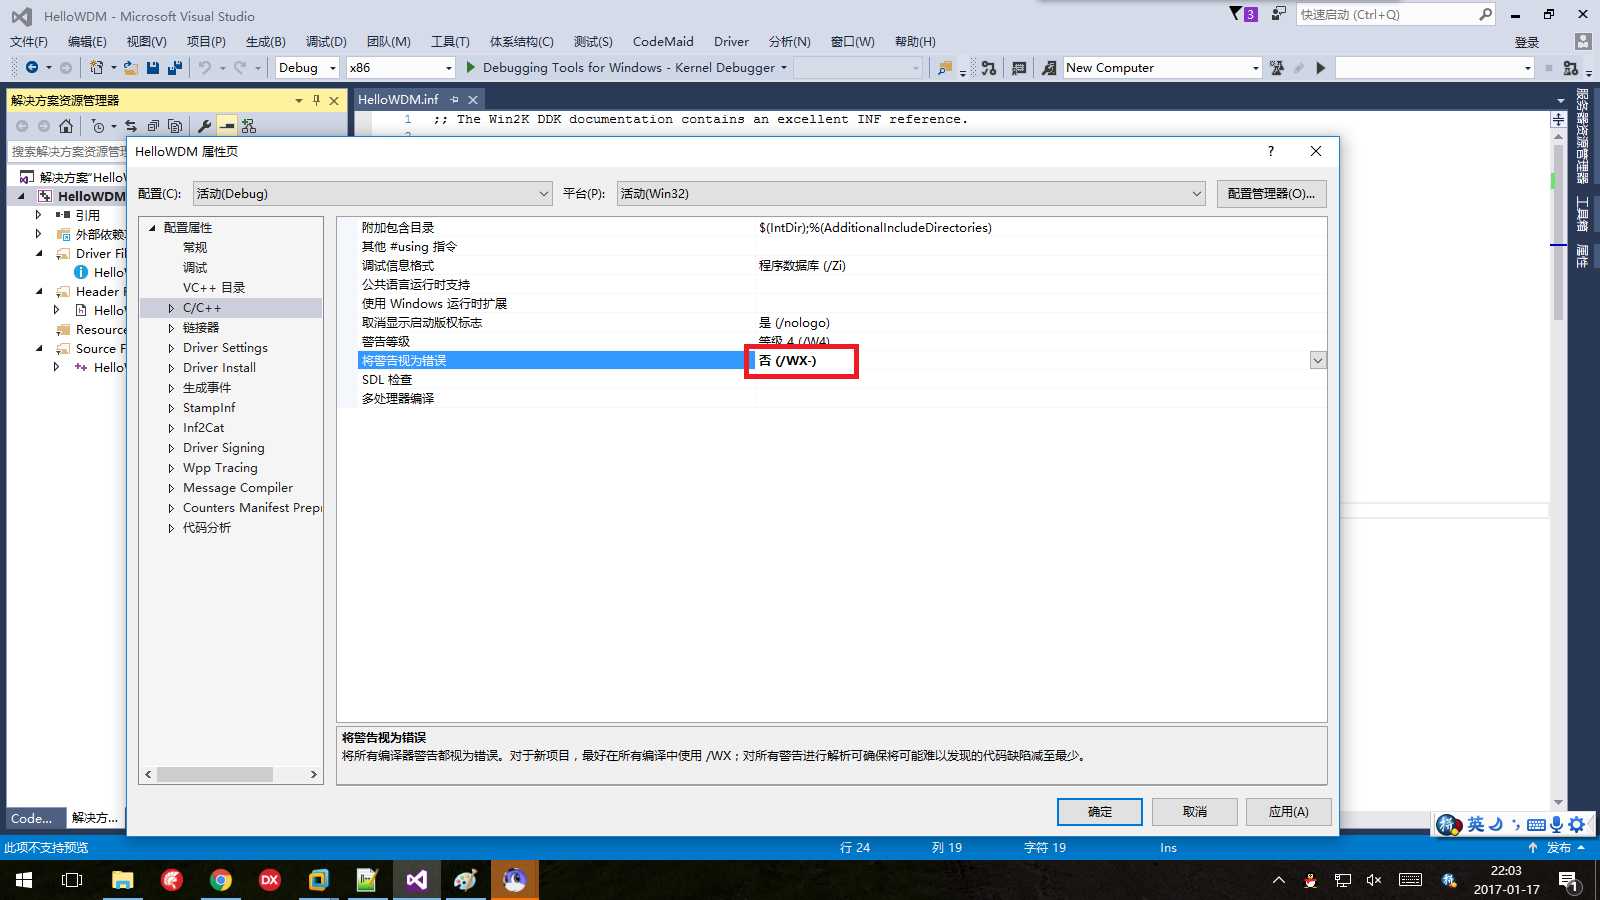This screenshot has width=1600, height=900.
Task: Open the Driver menu
Action: point(731,41)
